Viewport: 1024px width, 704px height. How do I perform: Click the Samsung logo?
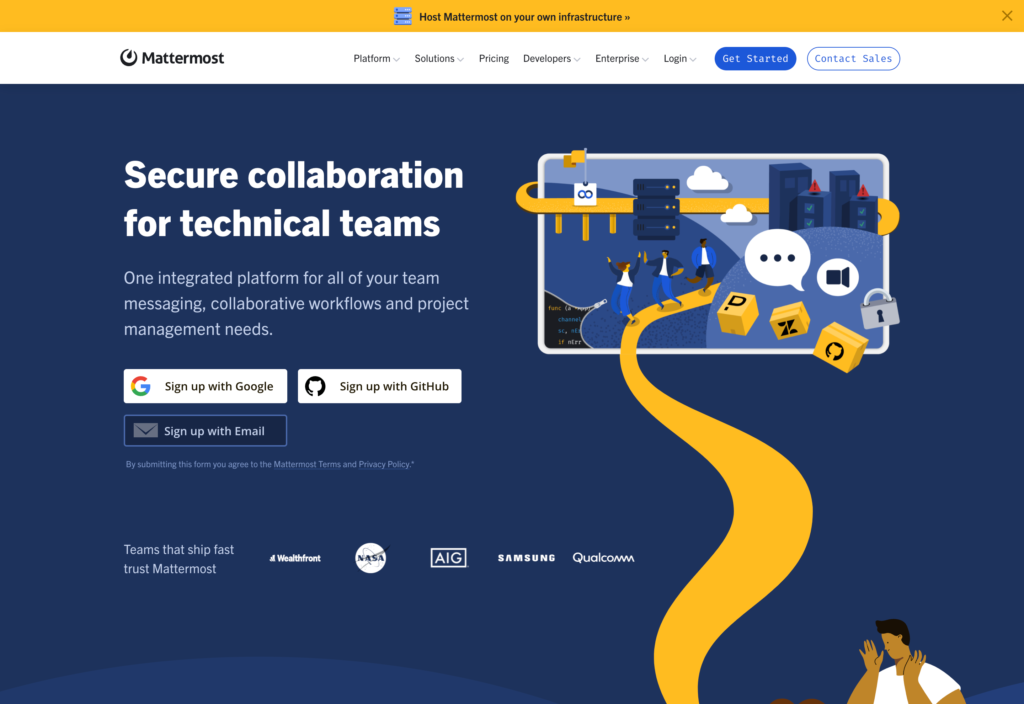pos(526,558)
